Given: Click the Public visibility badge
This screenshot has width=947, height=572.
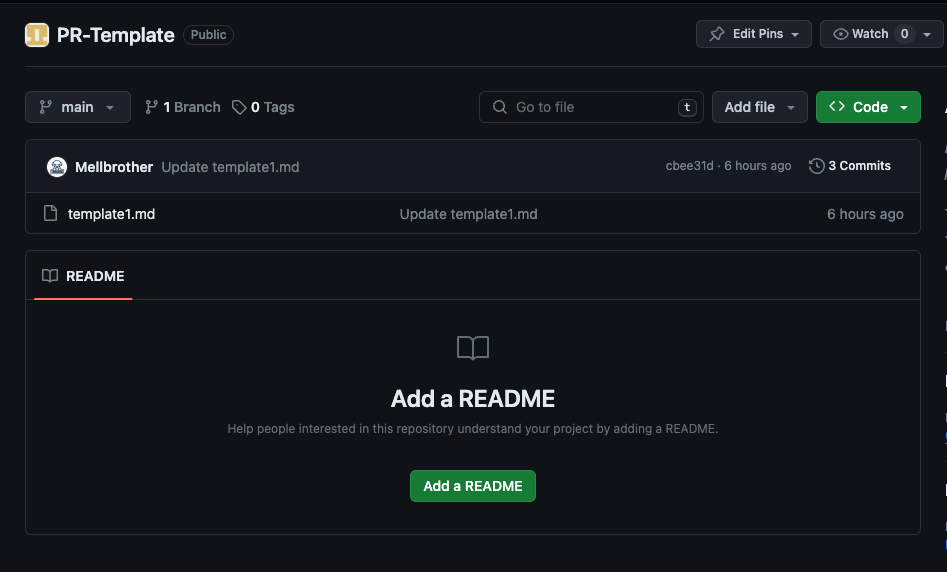Looking at the screenshot, I should 208,34.
